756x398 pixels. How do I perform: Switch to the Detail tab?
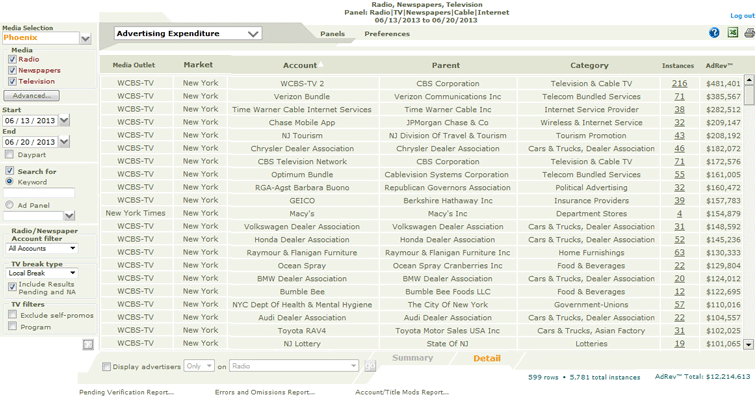point(486,358)
